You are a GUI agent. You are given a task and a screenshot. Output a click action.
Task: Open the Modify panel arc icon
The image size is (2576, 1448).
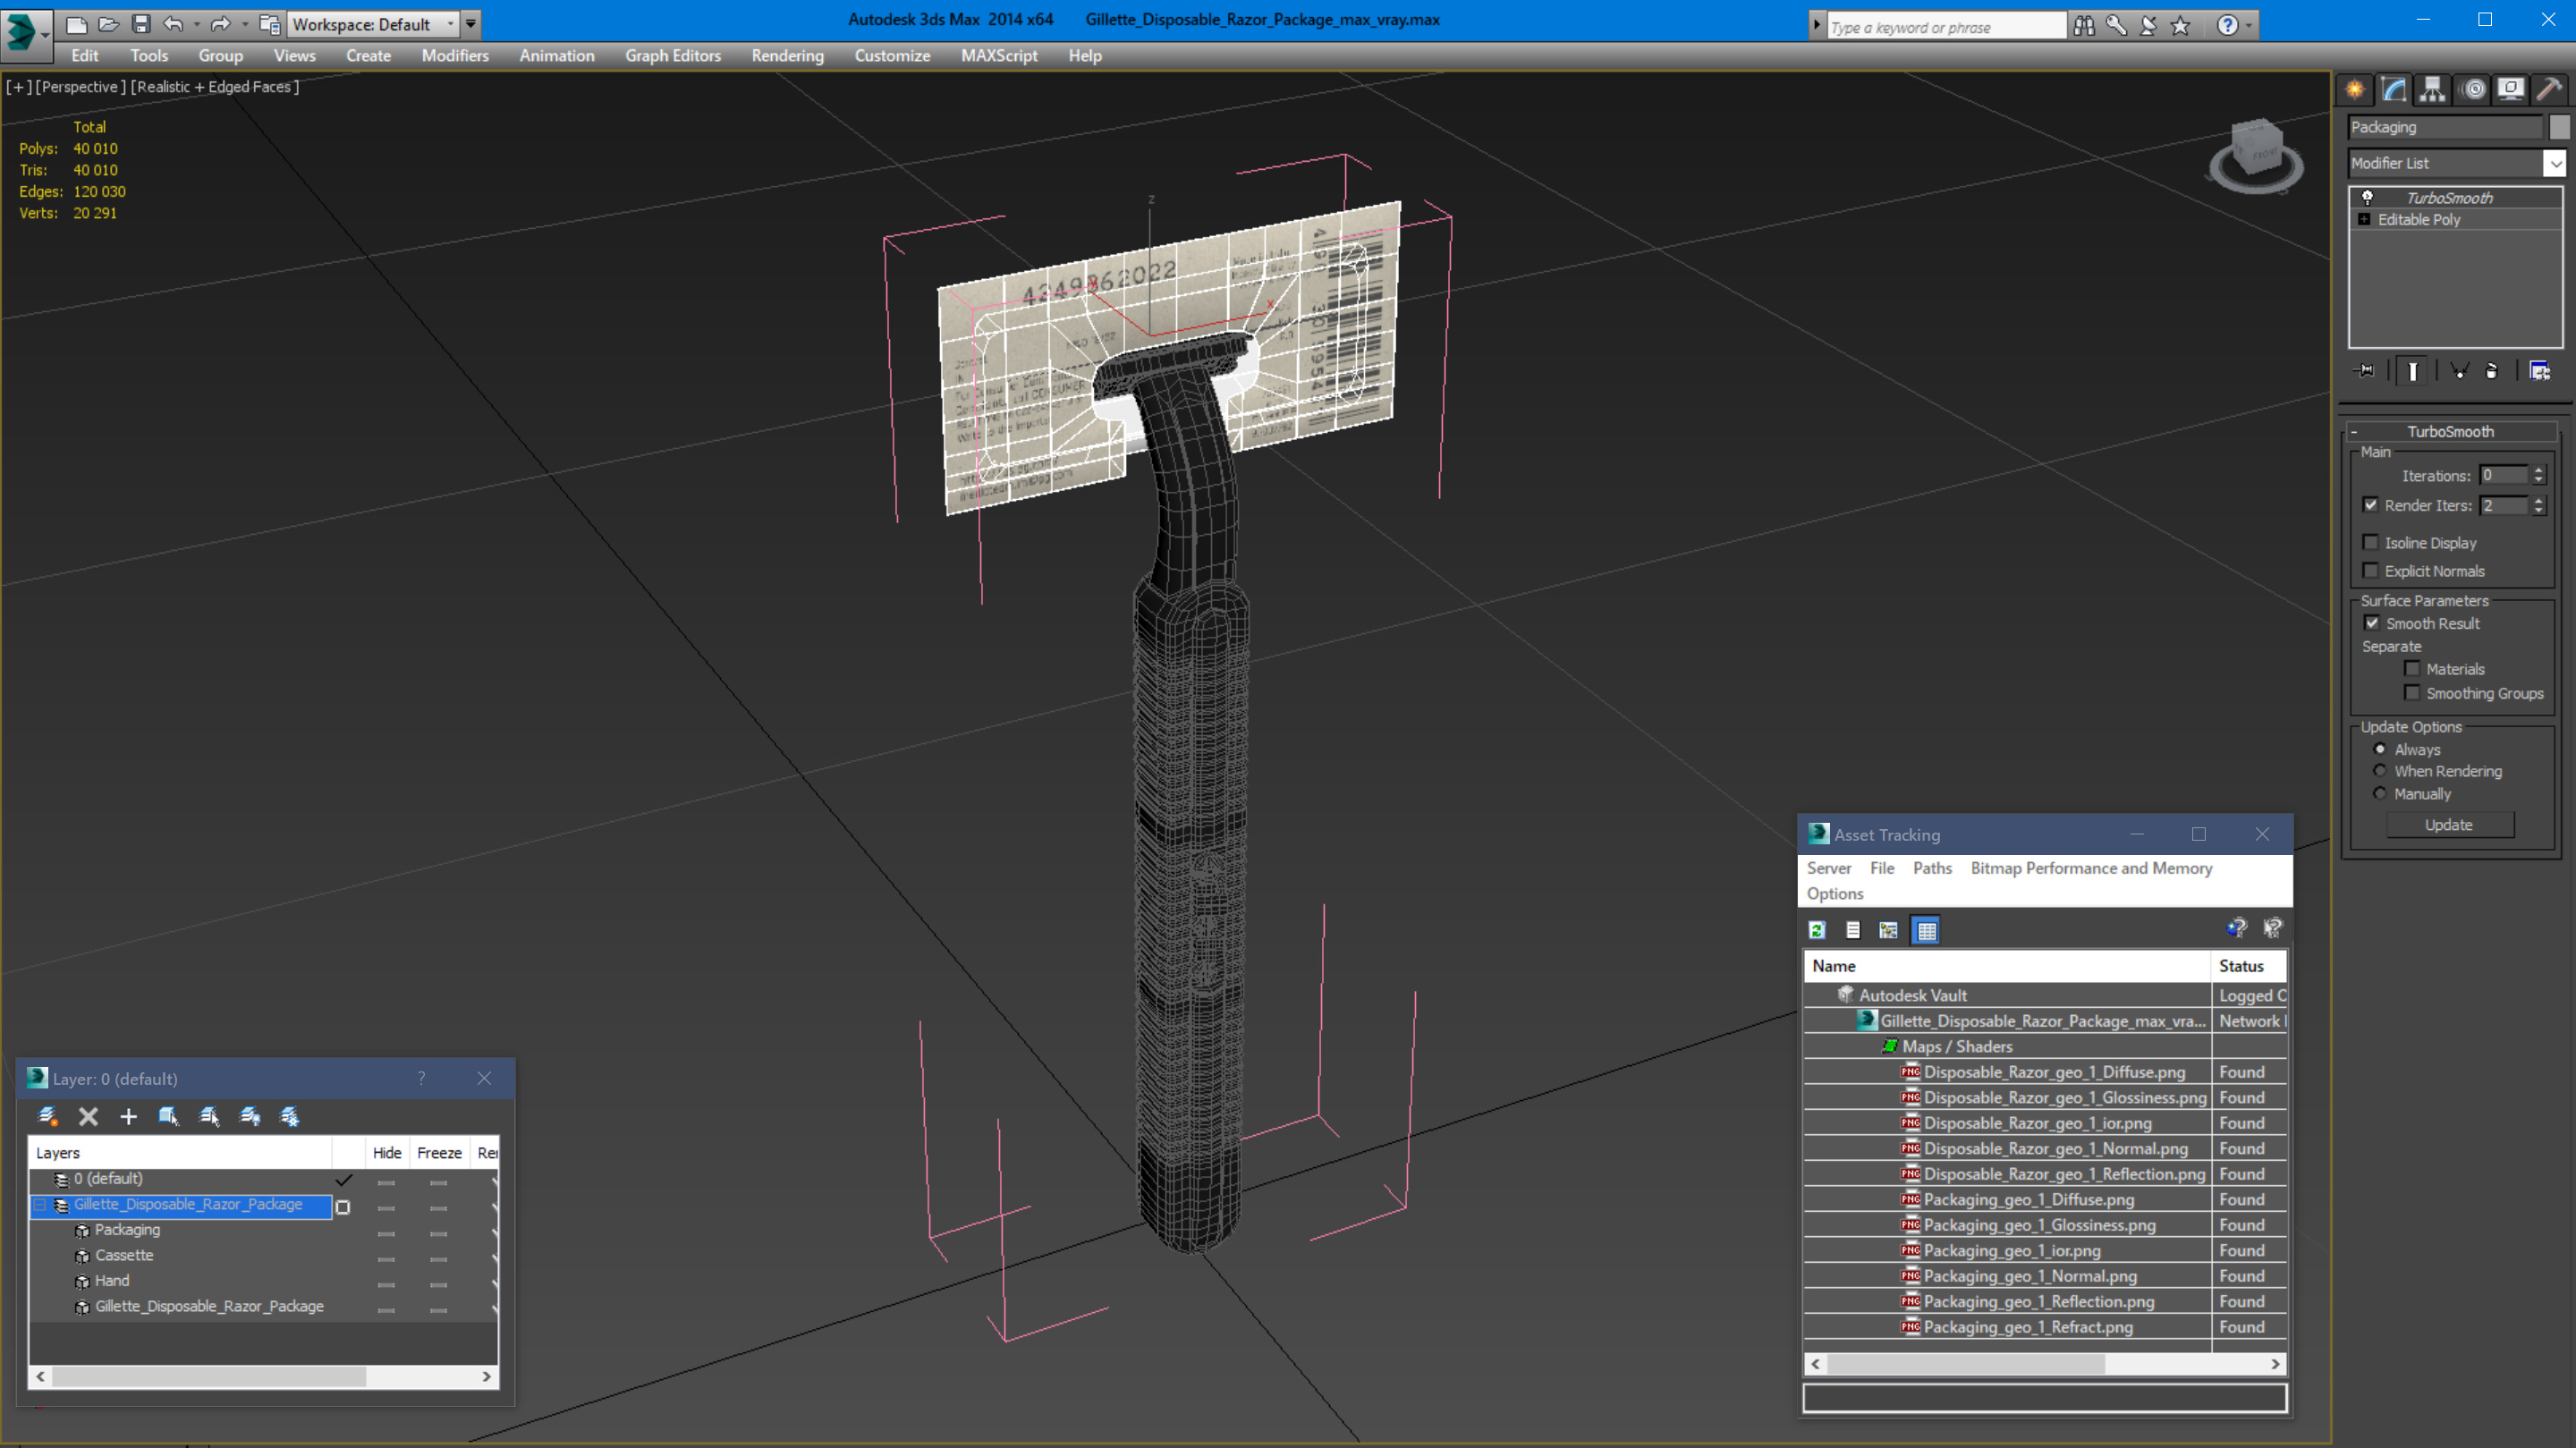2393,89
